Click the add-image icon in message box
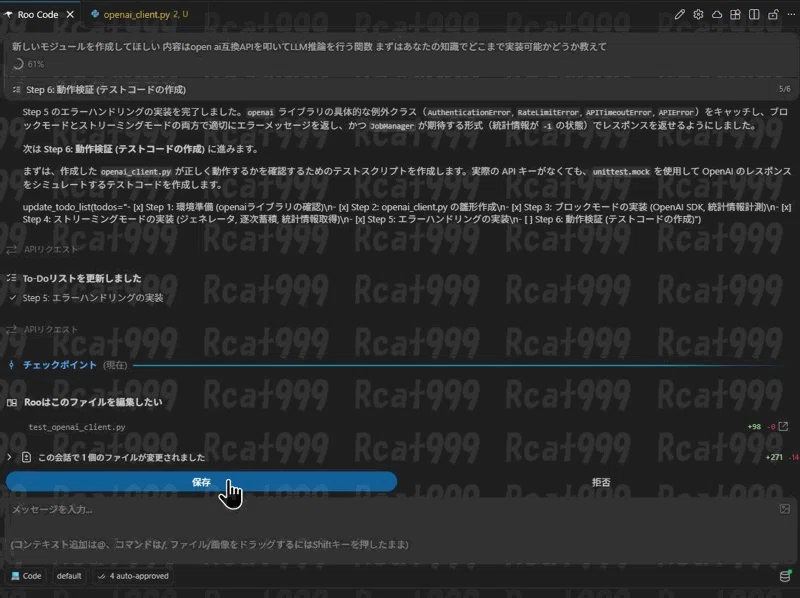 click(785, 509)
